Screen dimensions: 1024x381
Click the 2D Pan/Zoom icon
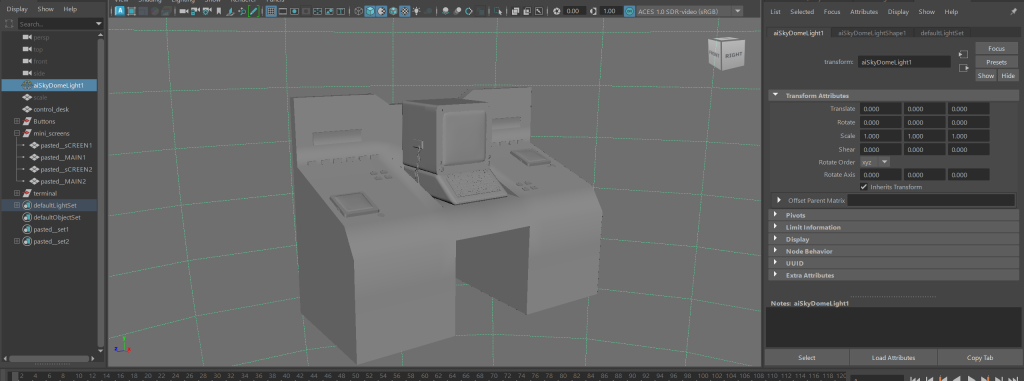coord(242,11)
